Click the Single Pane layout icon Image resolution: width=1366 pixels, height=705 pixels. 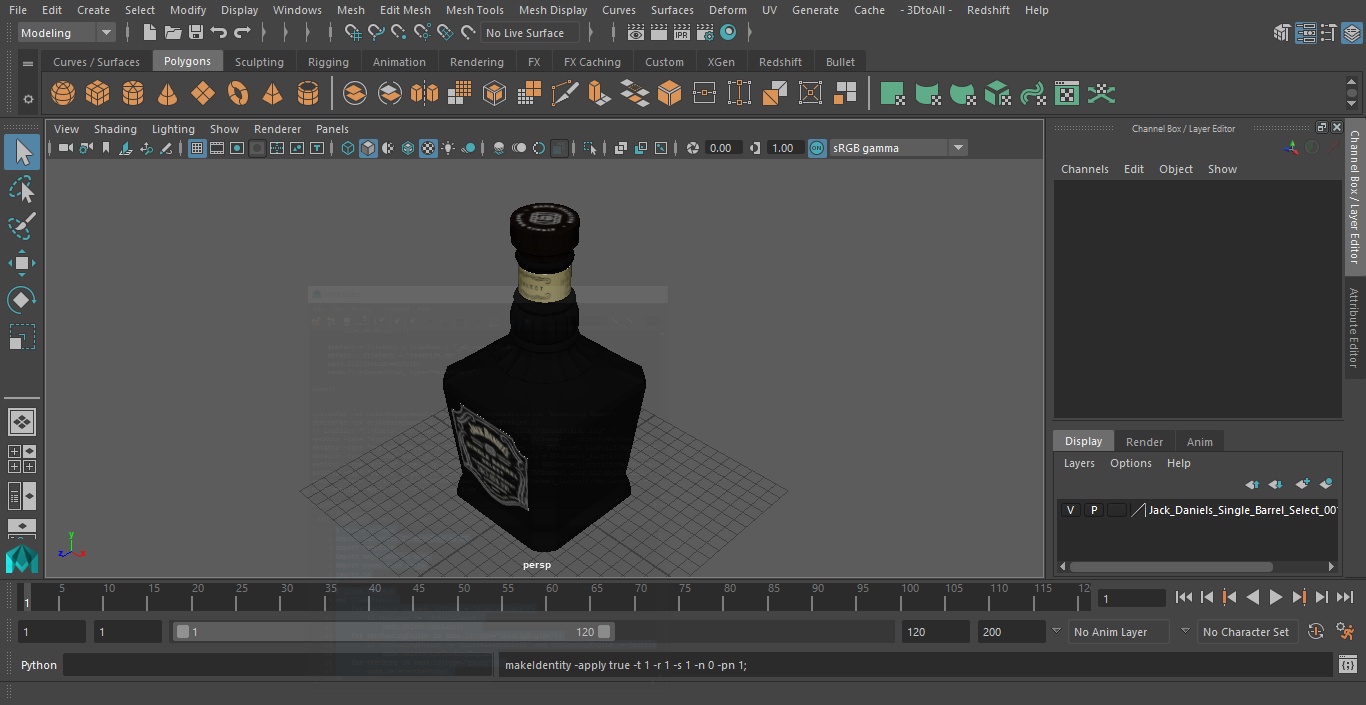point(22,422)
